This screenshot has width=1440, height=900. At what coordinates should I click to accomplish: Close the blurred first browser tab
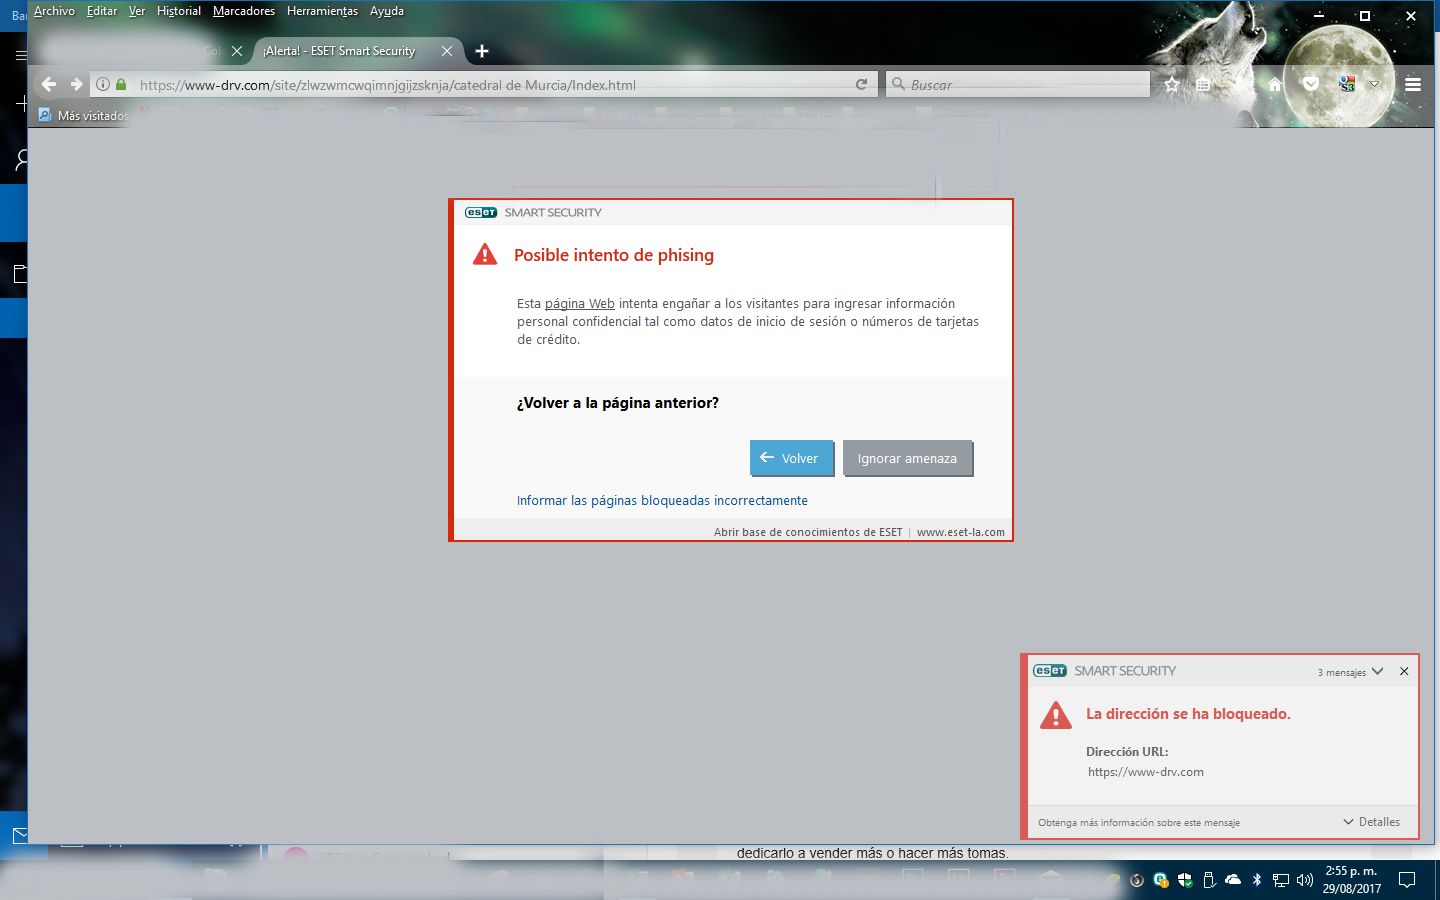[237, 51]
